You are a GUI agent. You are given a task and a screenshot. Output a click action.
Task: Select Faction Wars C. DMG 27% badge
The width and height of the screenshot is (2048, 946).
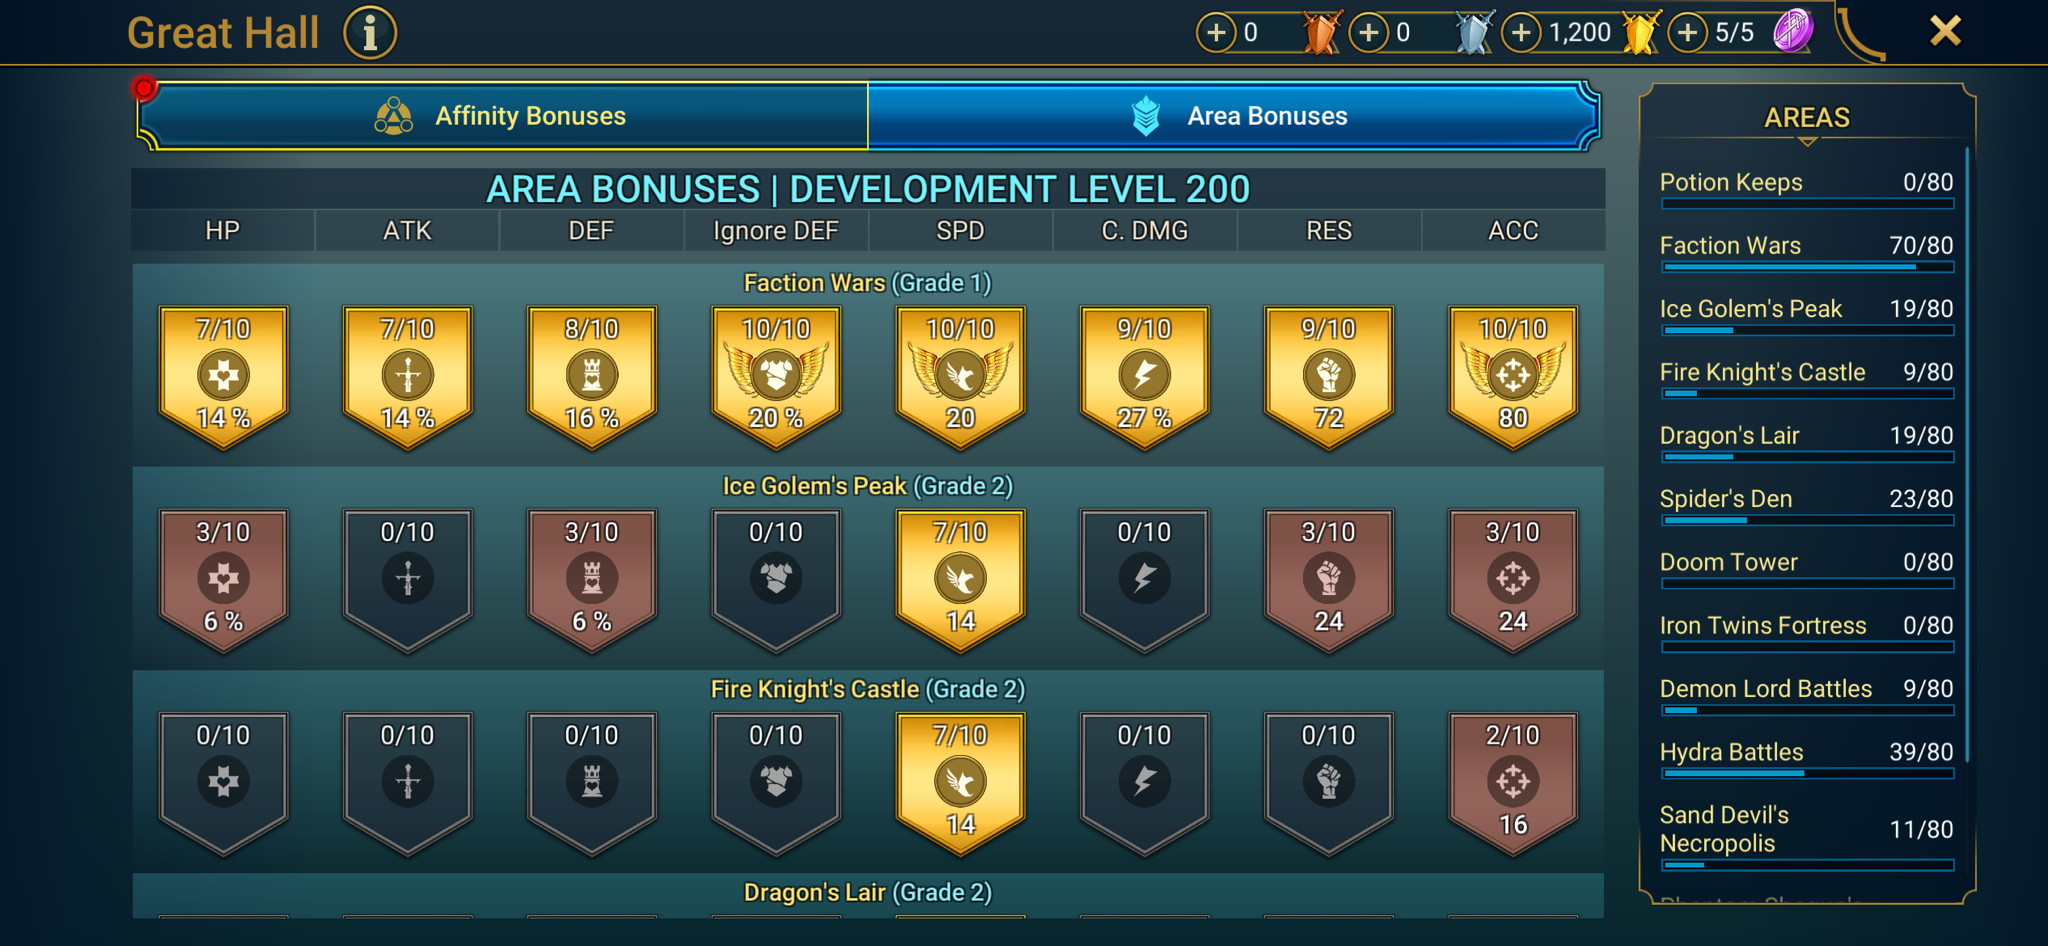(1144, 377)
